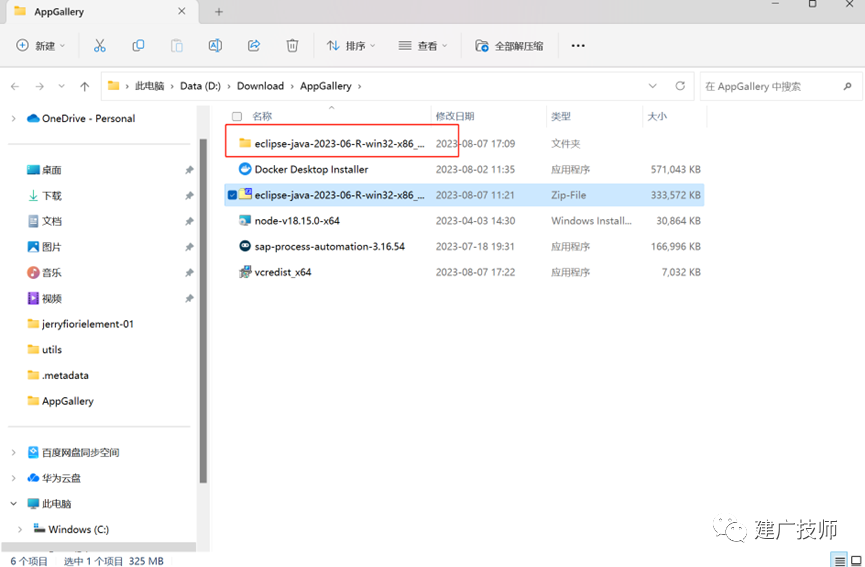Open jerryfiorielement-01 in sidebar
The width and height of the screenshot is (865, 567).
pyautogui.click(x=81, y=324)
